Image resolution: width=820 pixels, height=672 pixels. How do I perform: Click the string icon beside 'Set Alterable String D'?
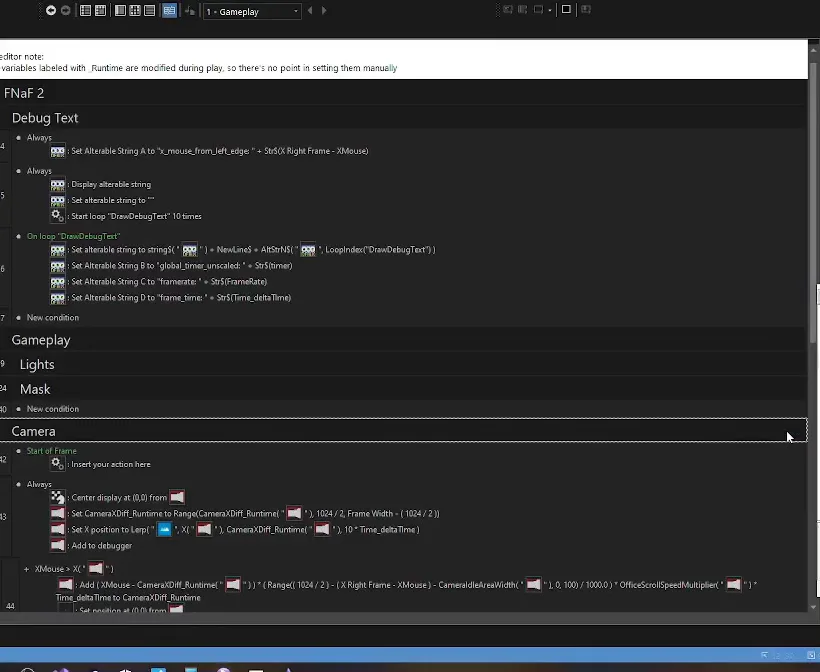click(58, 298)
